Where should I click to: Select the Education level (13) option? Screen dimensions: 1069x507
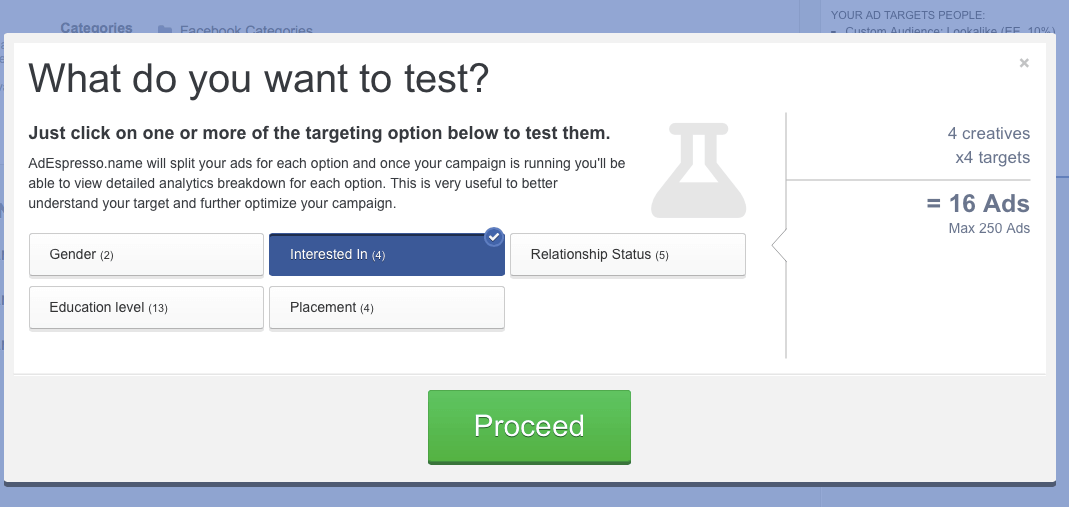pos(147,308)
